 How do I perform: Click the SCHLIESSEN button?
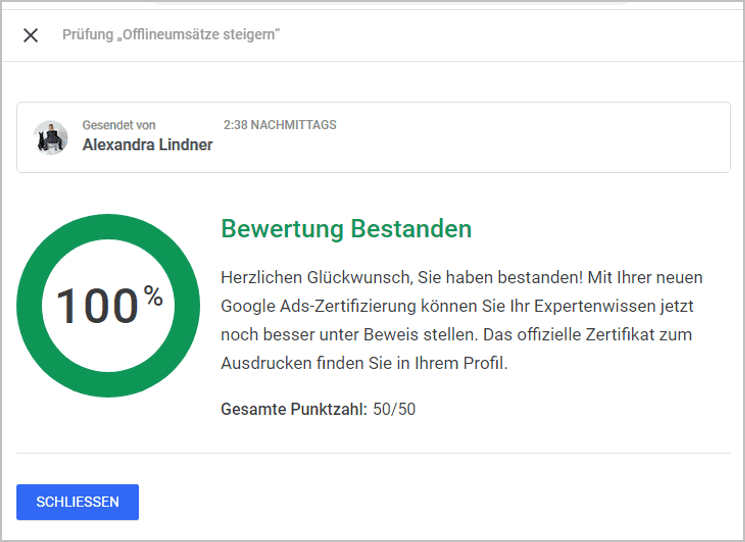(x=77, y=502)
